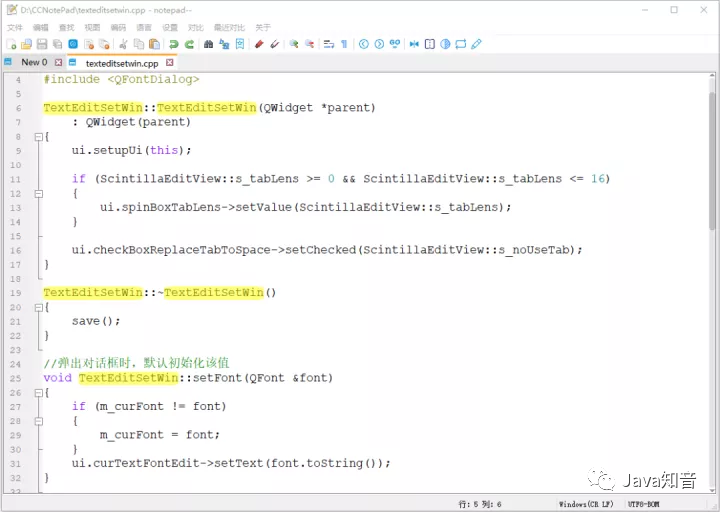720x512 pixels.
Task: Click the red marker highlight icon
Action: click(259, 44)
